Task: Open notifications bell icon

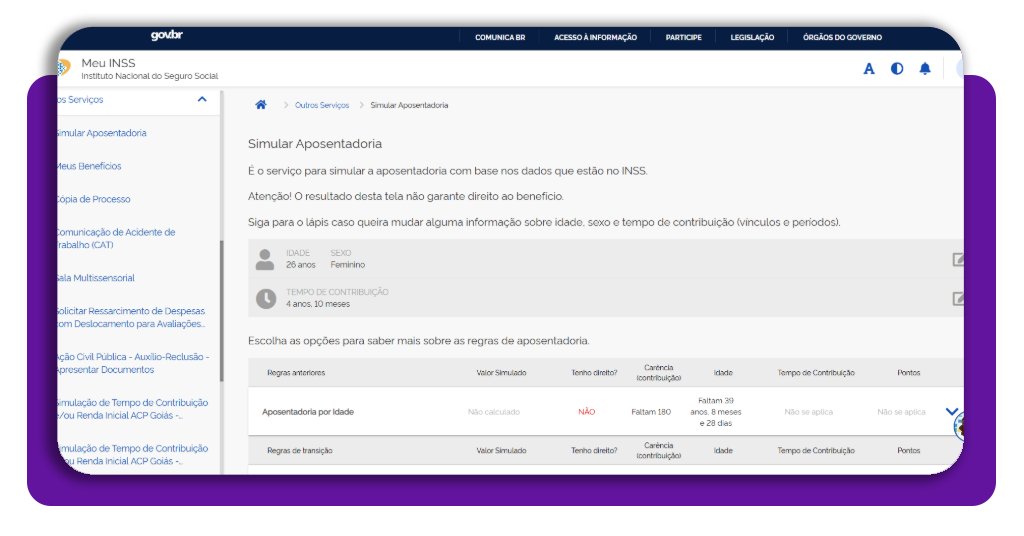Action: (x=925, y=69)
